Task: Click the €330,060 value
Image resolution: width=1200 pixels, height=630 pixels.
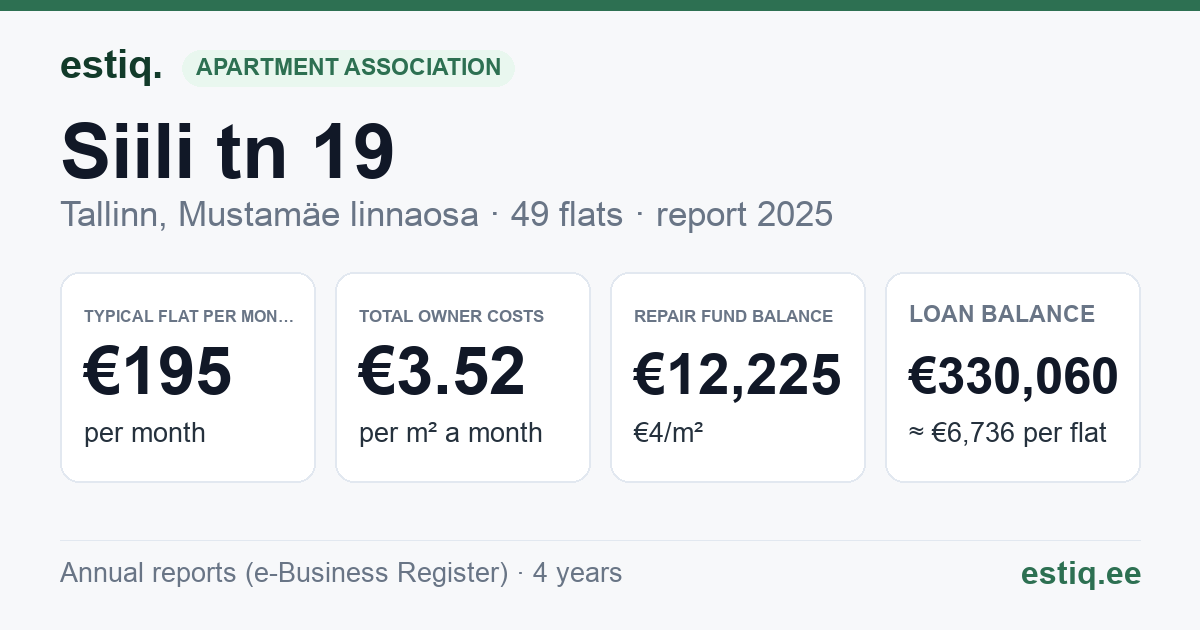Action: click(1013, 376)
